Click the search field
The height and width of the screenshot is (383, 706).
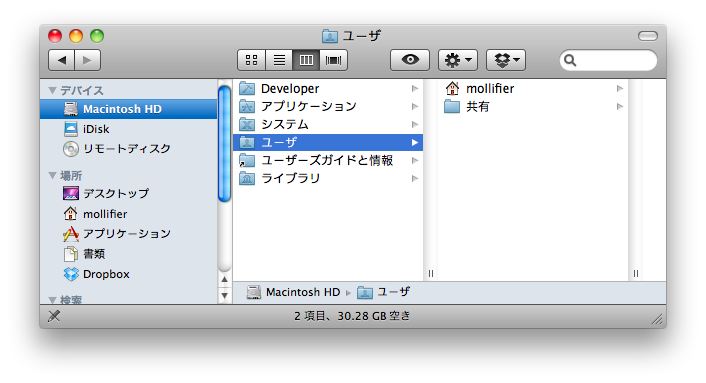[608, 60]
